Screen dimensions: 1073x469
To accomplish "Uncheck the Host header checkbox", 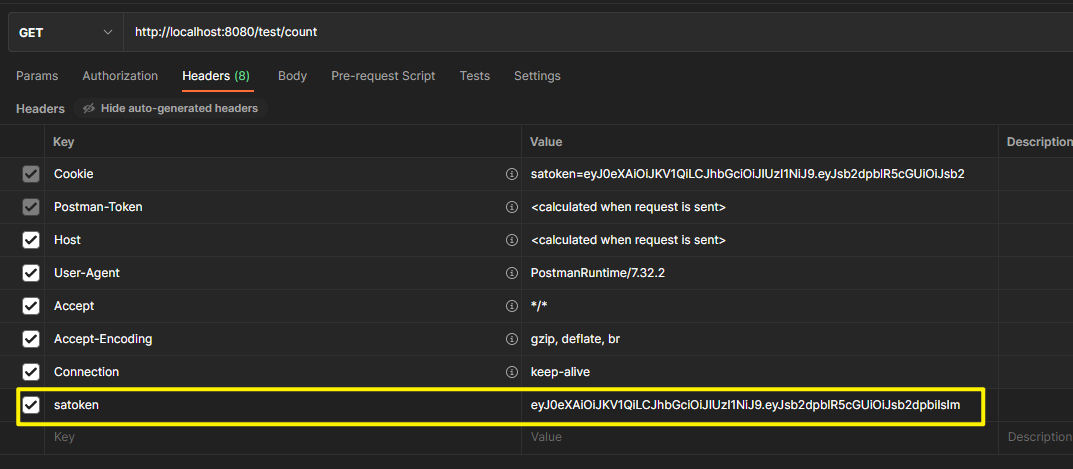I will 31,240.
